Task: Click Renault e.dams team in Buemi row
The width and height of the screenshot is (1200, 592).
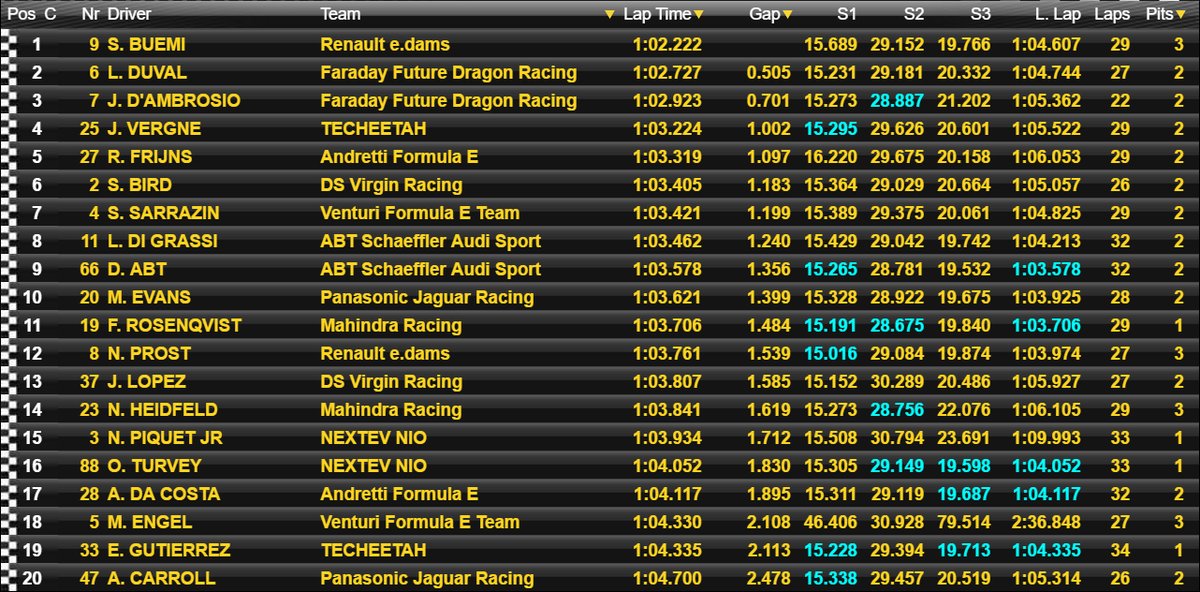Action: [x=385, y=44]
